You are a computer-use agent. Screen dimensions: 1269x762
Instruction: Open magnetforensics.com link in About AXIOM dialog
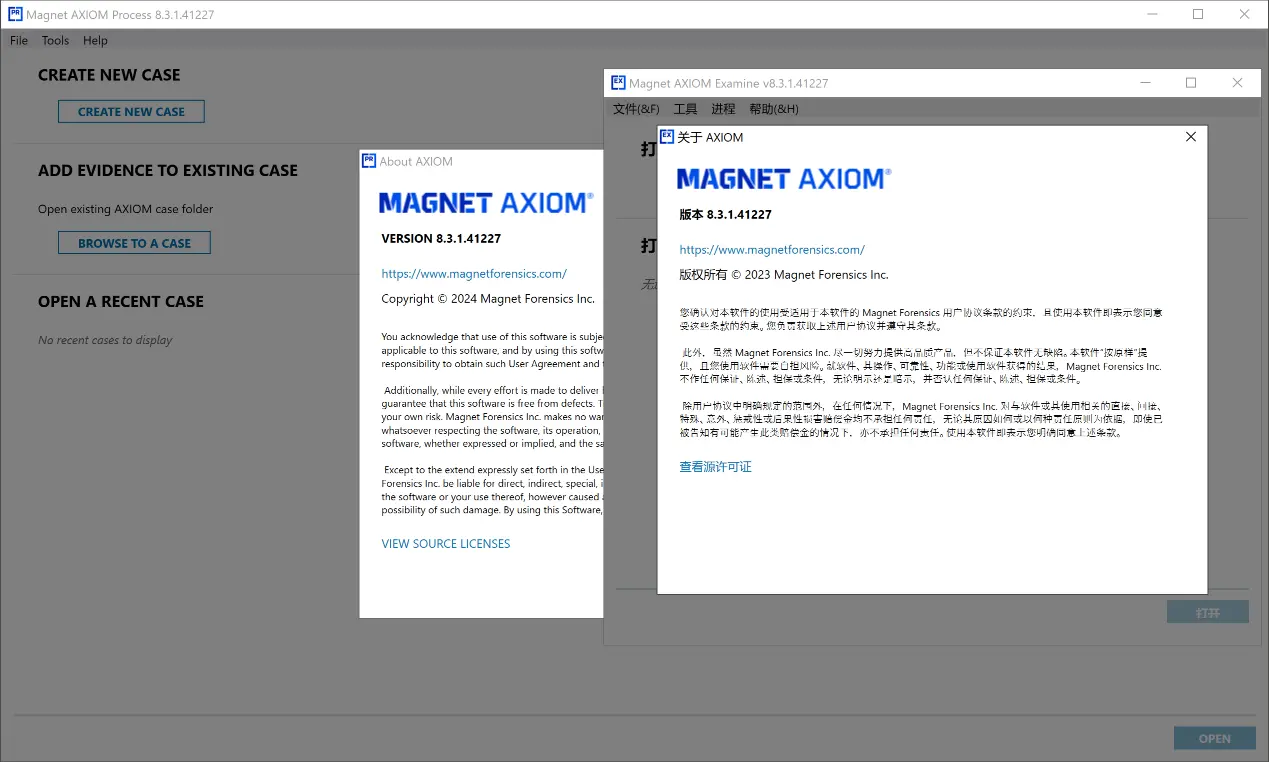click(x=474, y=273)
